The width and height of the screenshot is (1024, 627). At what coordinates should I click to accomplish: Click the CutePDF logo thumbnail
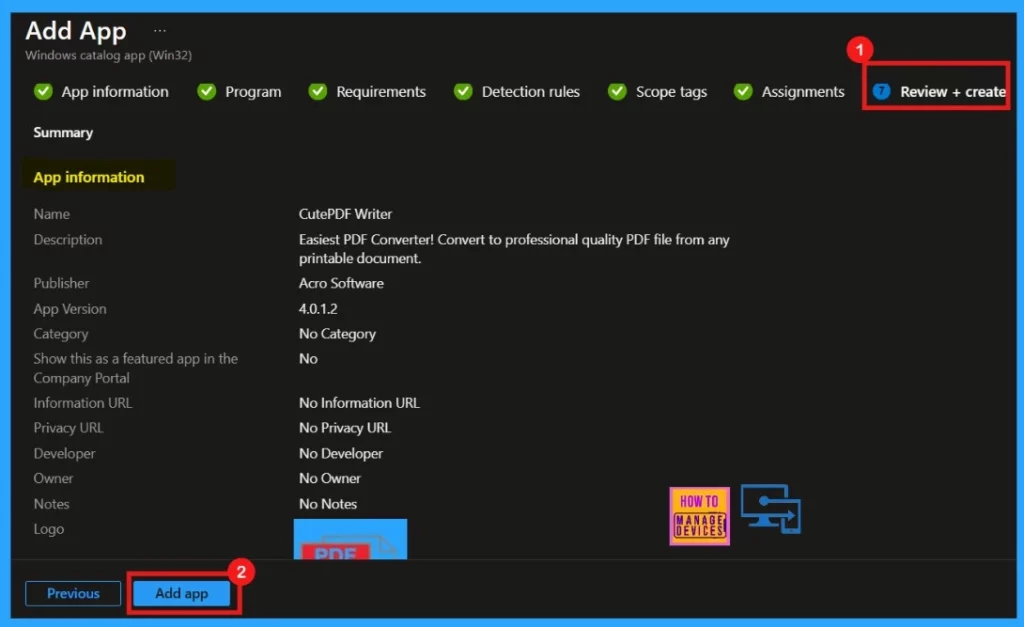point(350,539)
